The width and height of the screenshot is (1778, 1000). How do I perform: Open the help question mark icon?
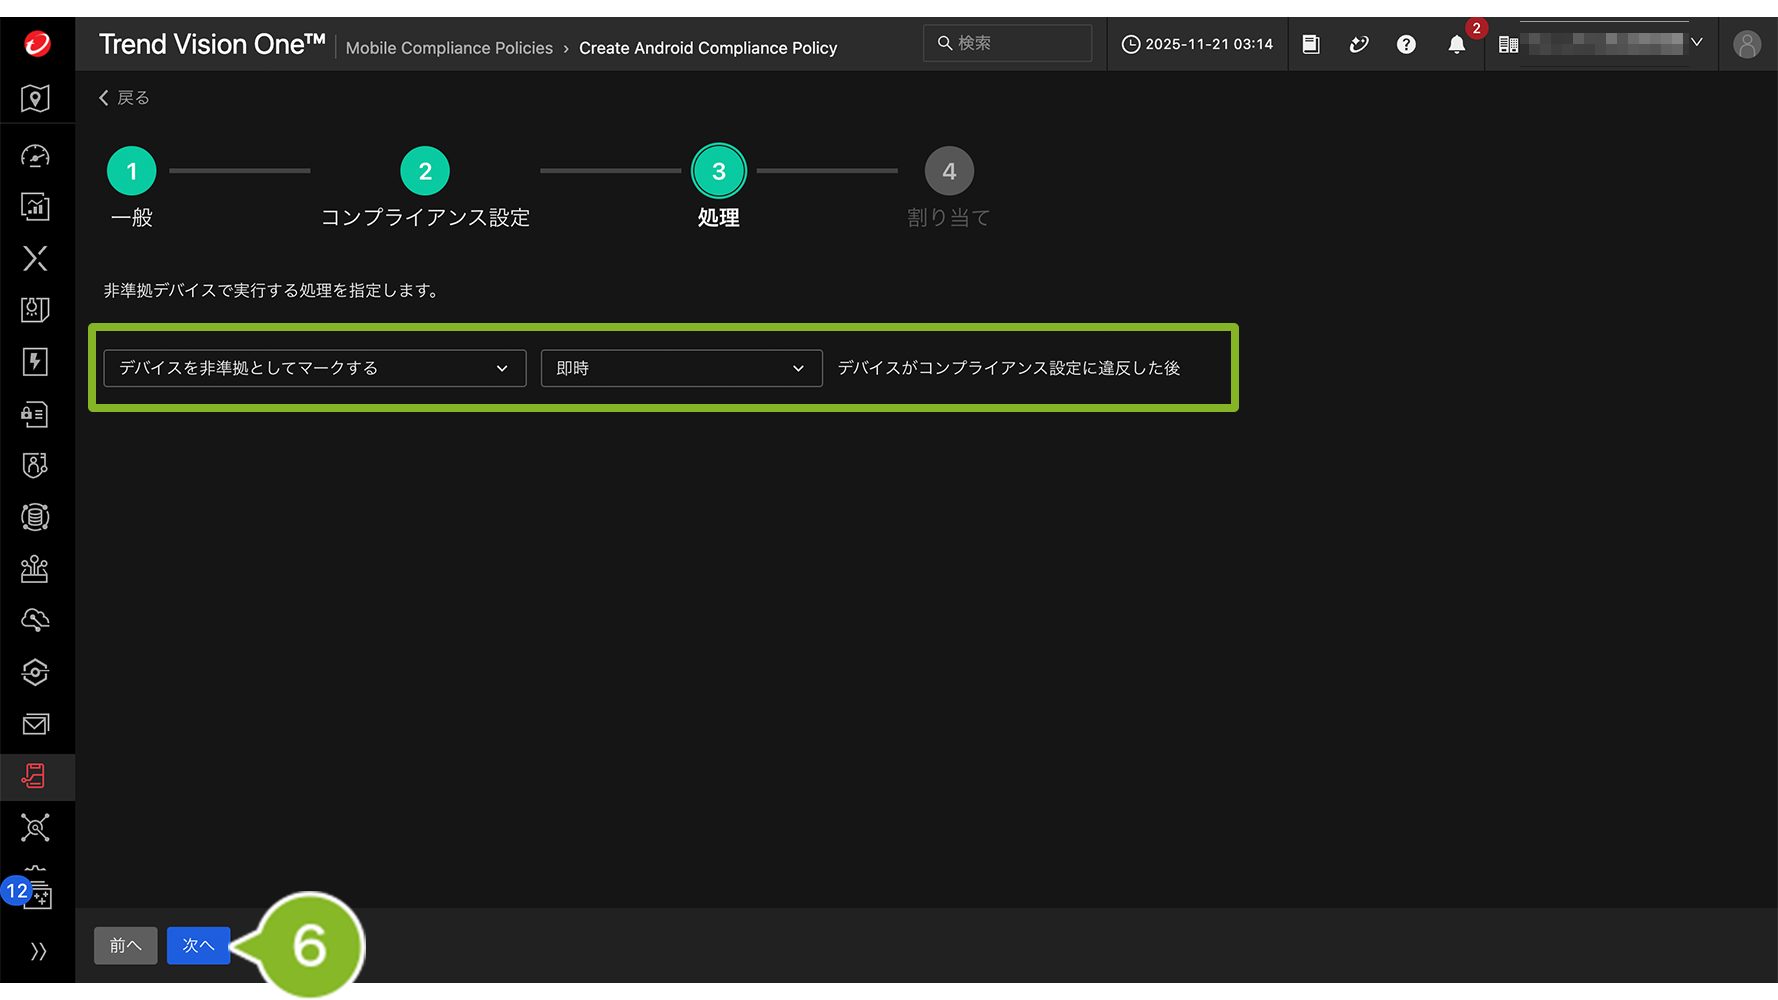1406,45
